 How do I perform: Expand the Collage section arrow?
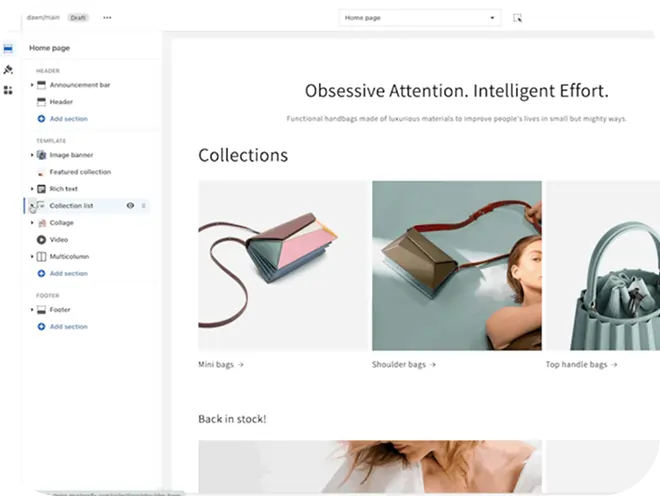point(32,223)
